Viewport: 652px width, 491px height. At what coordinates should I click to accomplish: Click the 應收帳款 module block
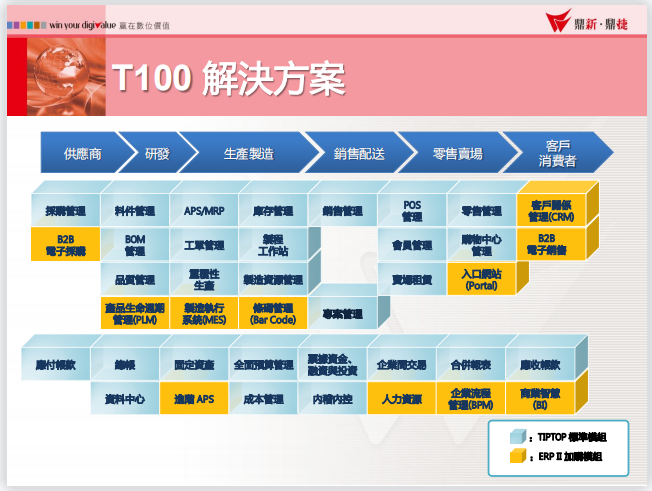[540, 365]
